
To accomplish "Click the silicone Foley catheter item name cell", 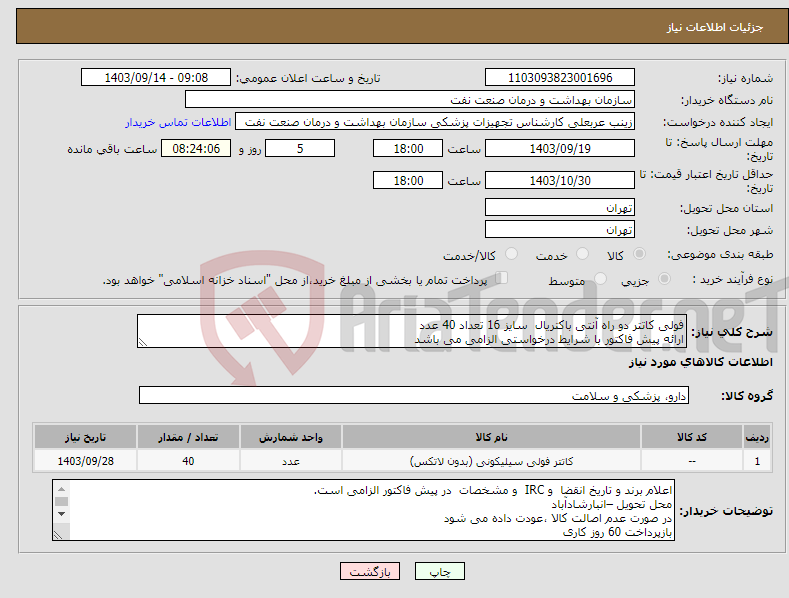I will point(491,461).
